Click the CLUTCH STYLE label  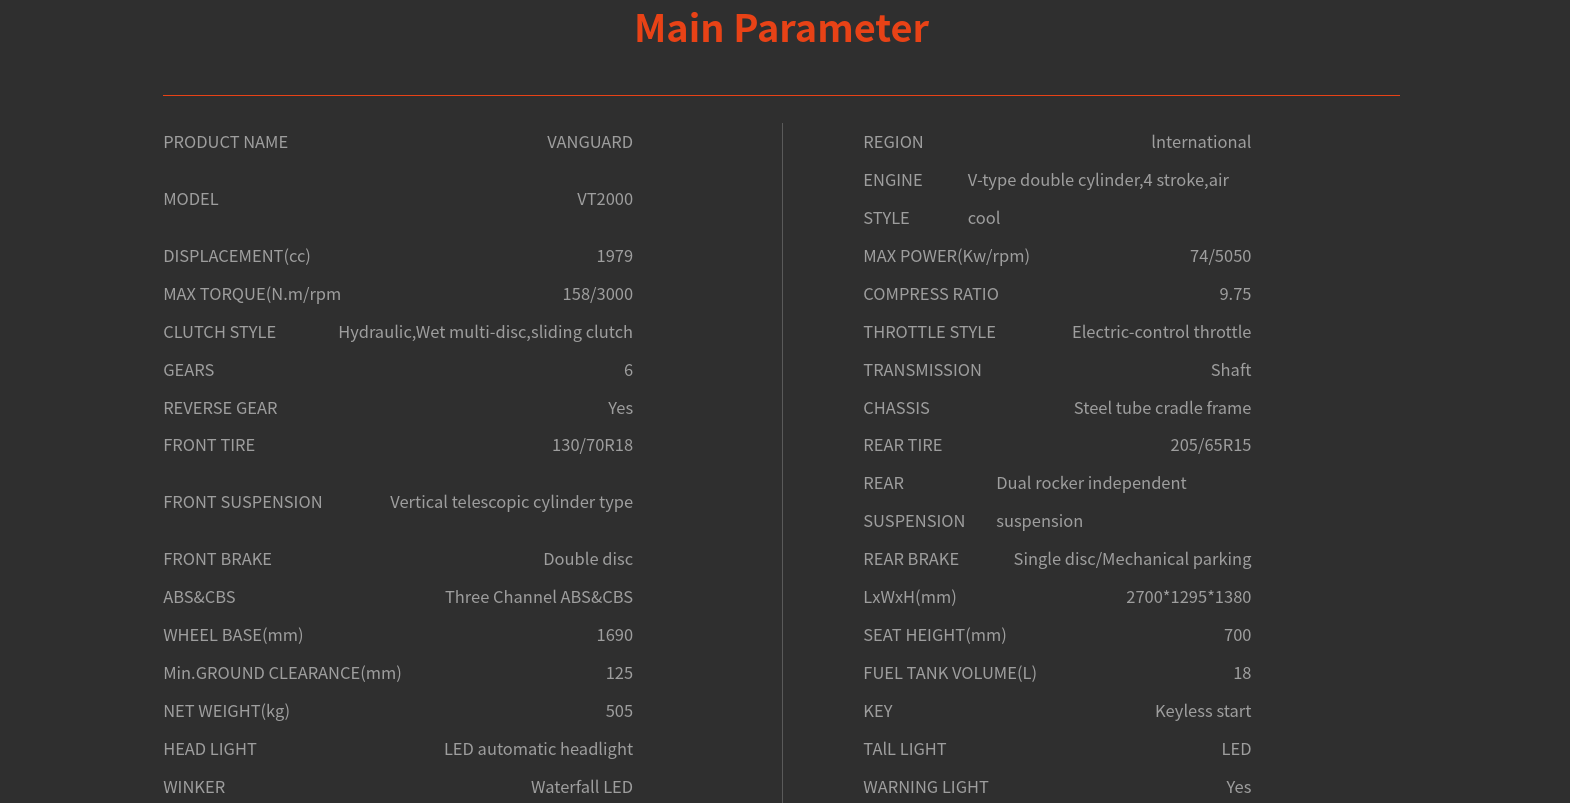[x=219, y=332]
